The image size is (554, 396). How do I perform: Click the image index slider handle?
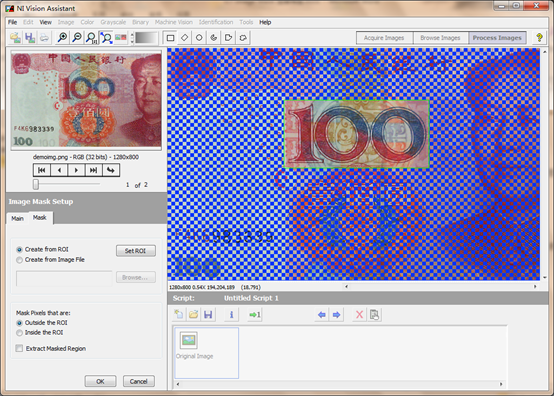[36, 184]
